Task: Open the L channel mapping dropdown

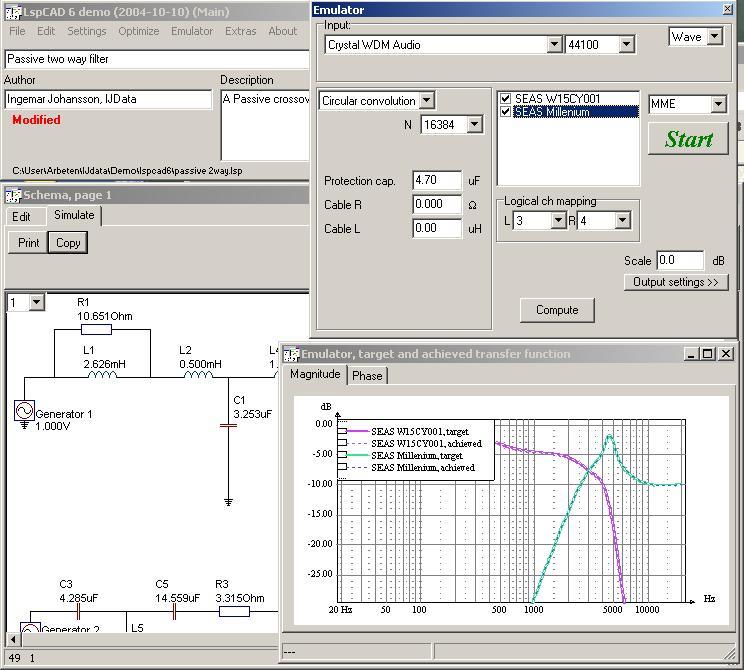Action: coord(558,221)
